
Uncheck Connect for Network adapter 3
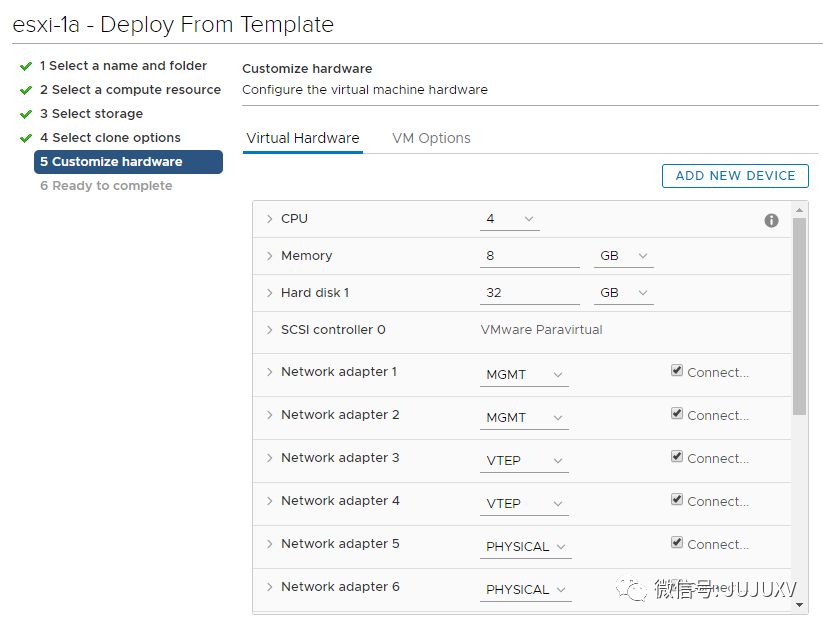[677, 457]
